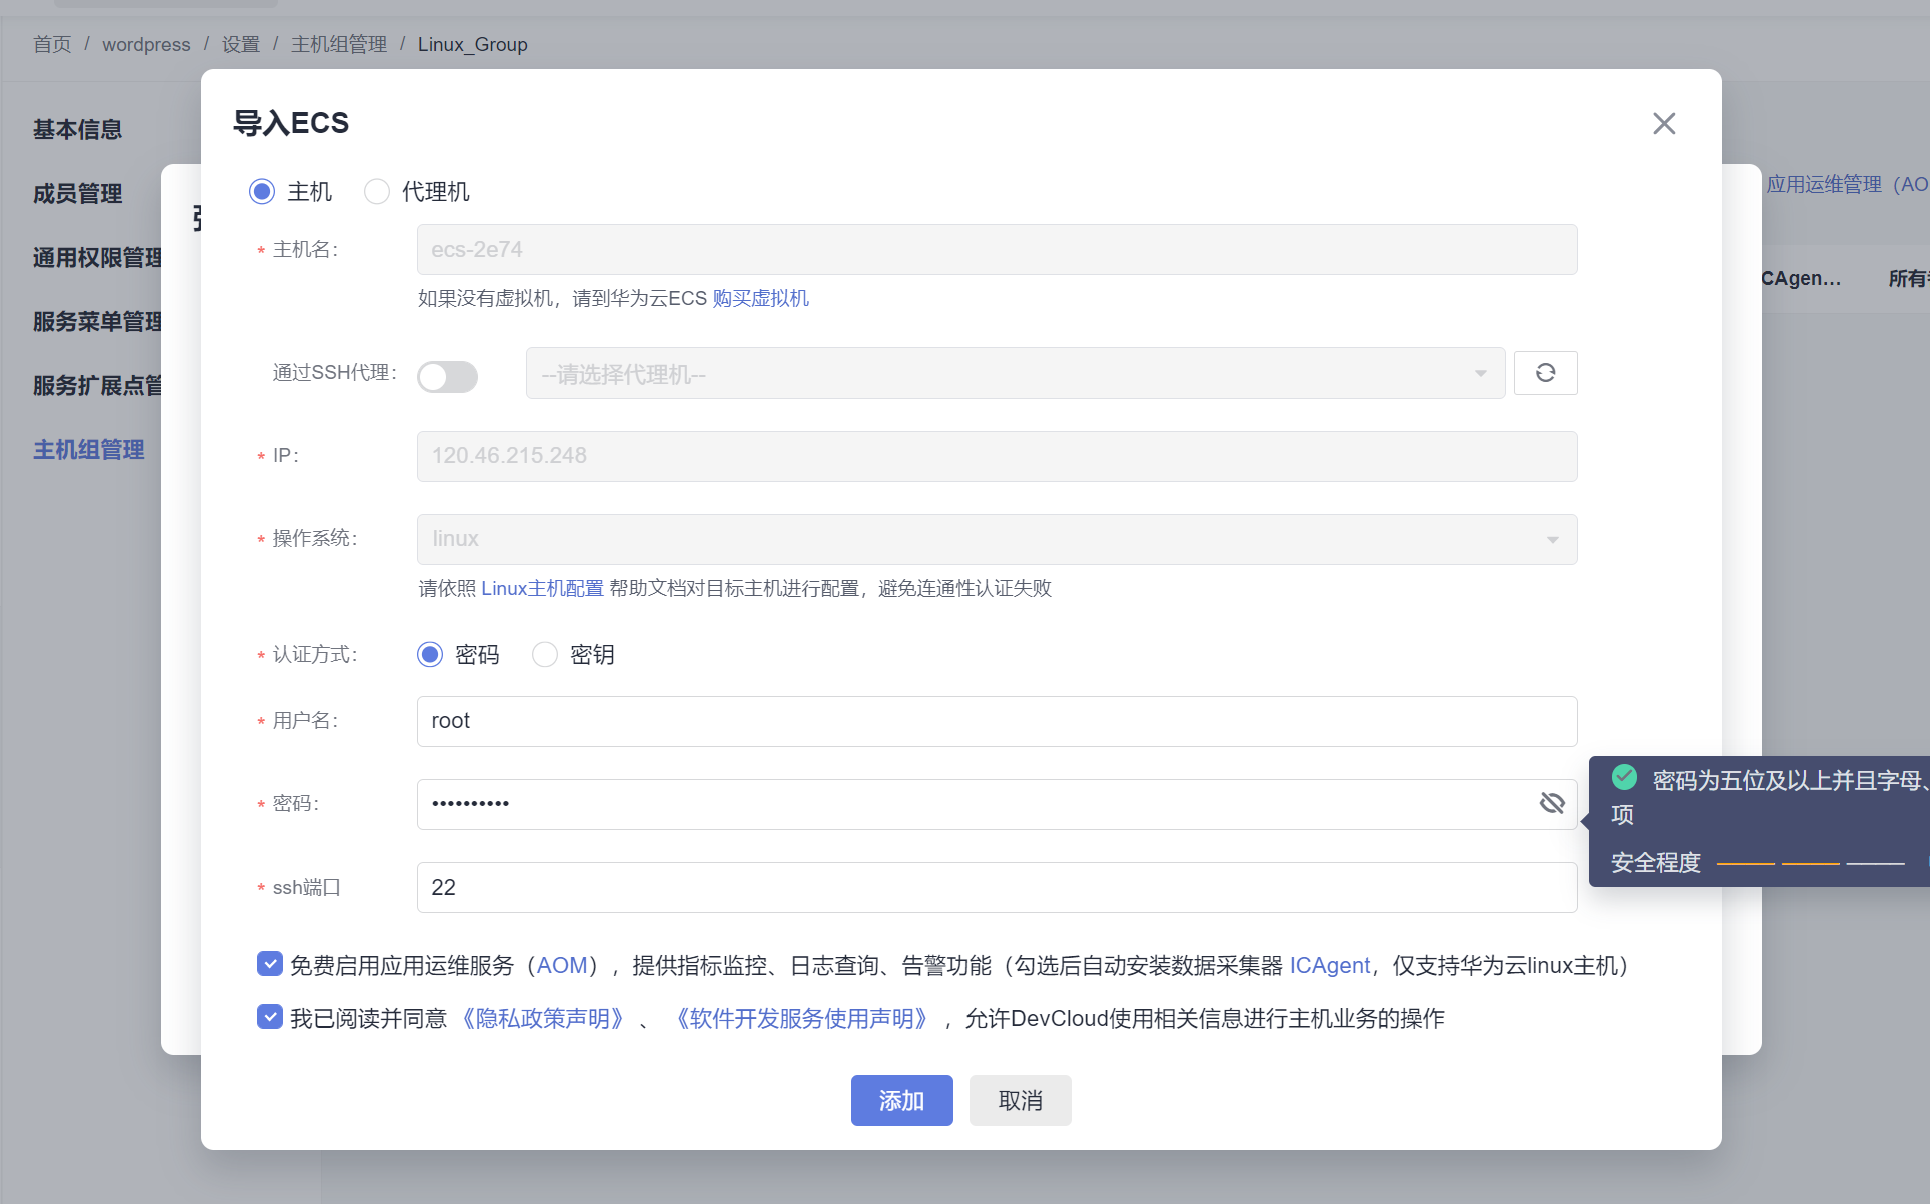This screenshot has width=1930, height=1204.
Task: Expand the 操作系统 linux dropdown
Action: pos(996,540)
